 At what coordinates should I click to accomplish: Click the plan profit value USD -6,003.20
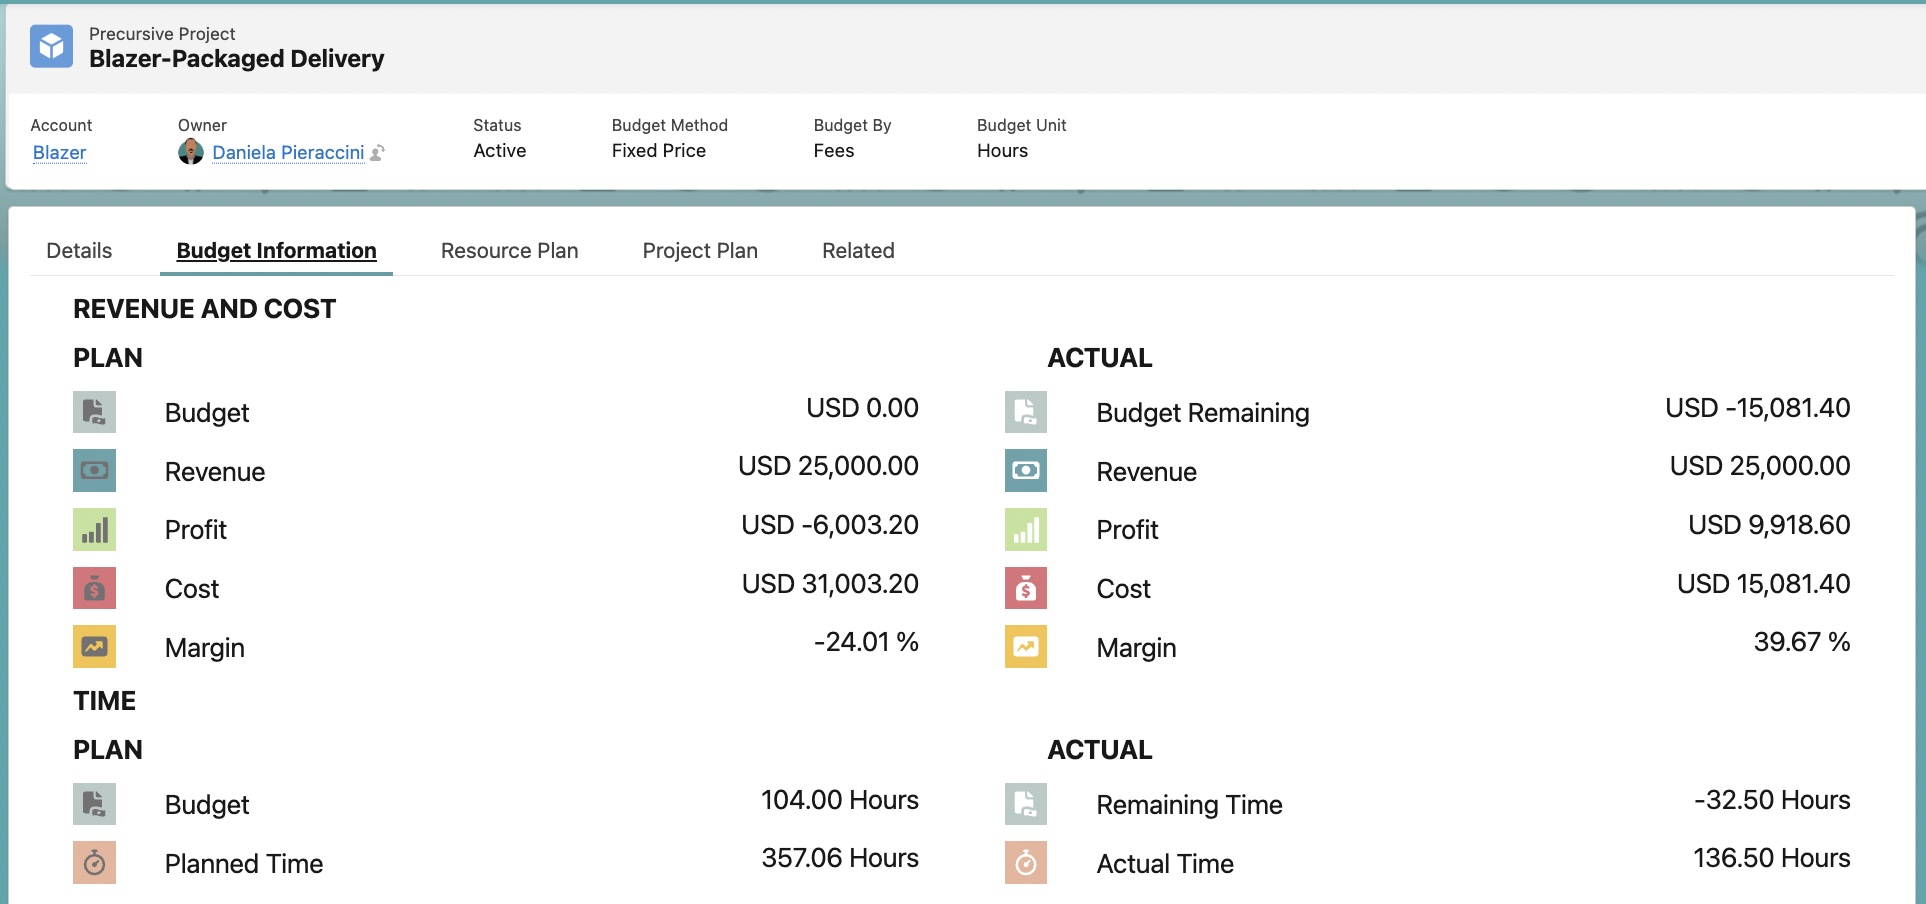[830, 525]
